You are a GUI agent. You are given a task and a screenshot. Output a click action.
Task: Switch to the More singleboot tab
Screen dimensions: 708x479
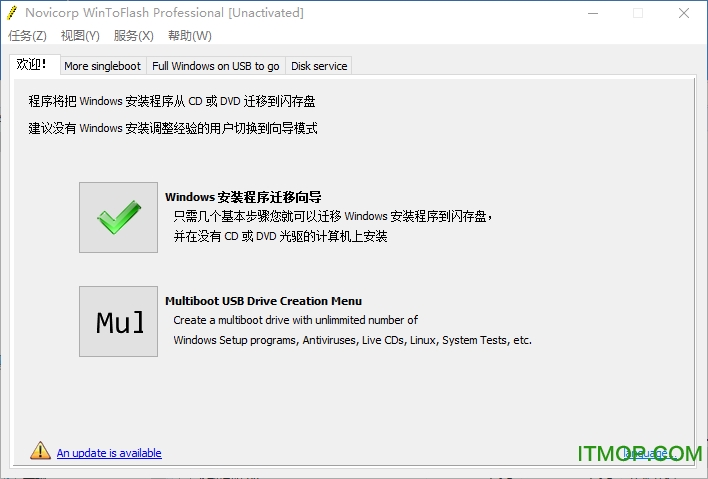tap(102, 66)
